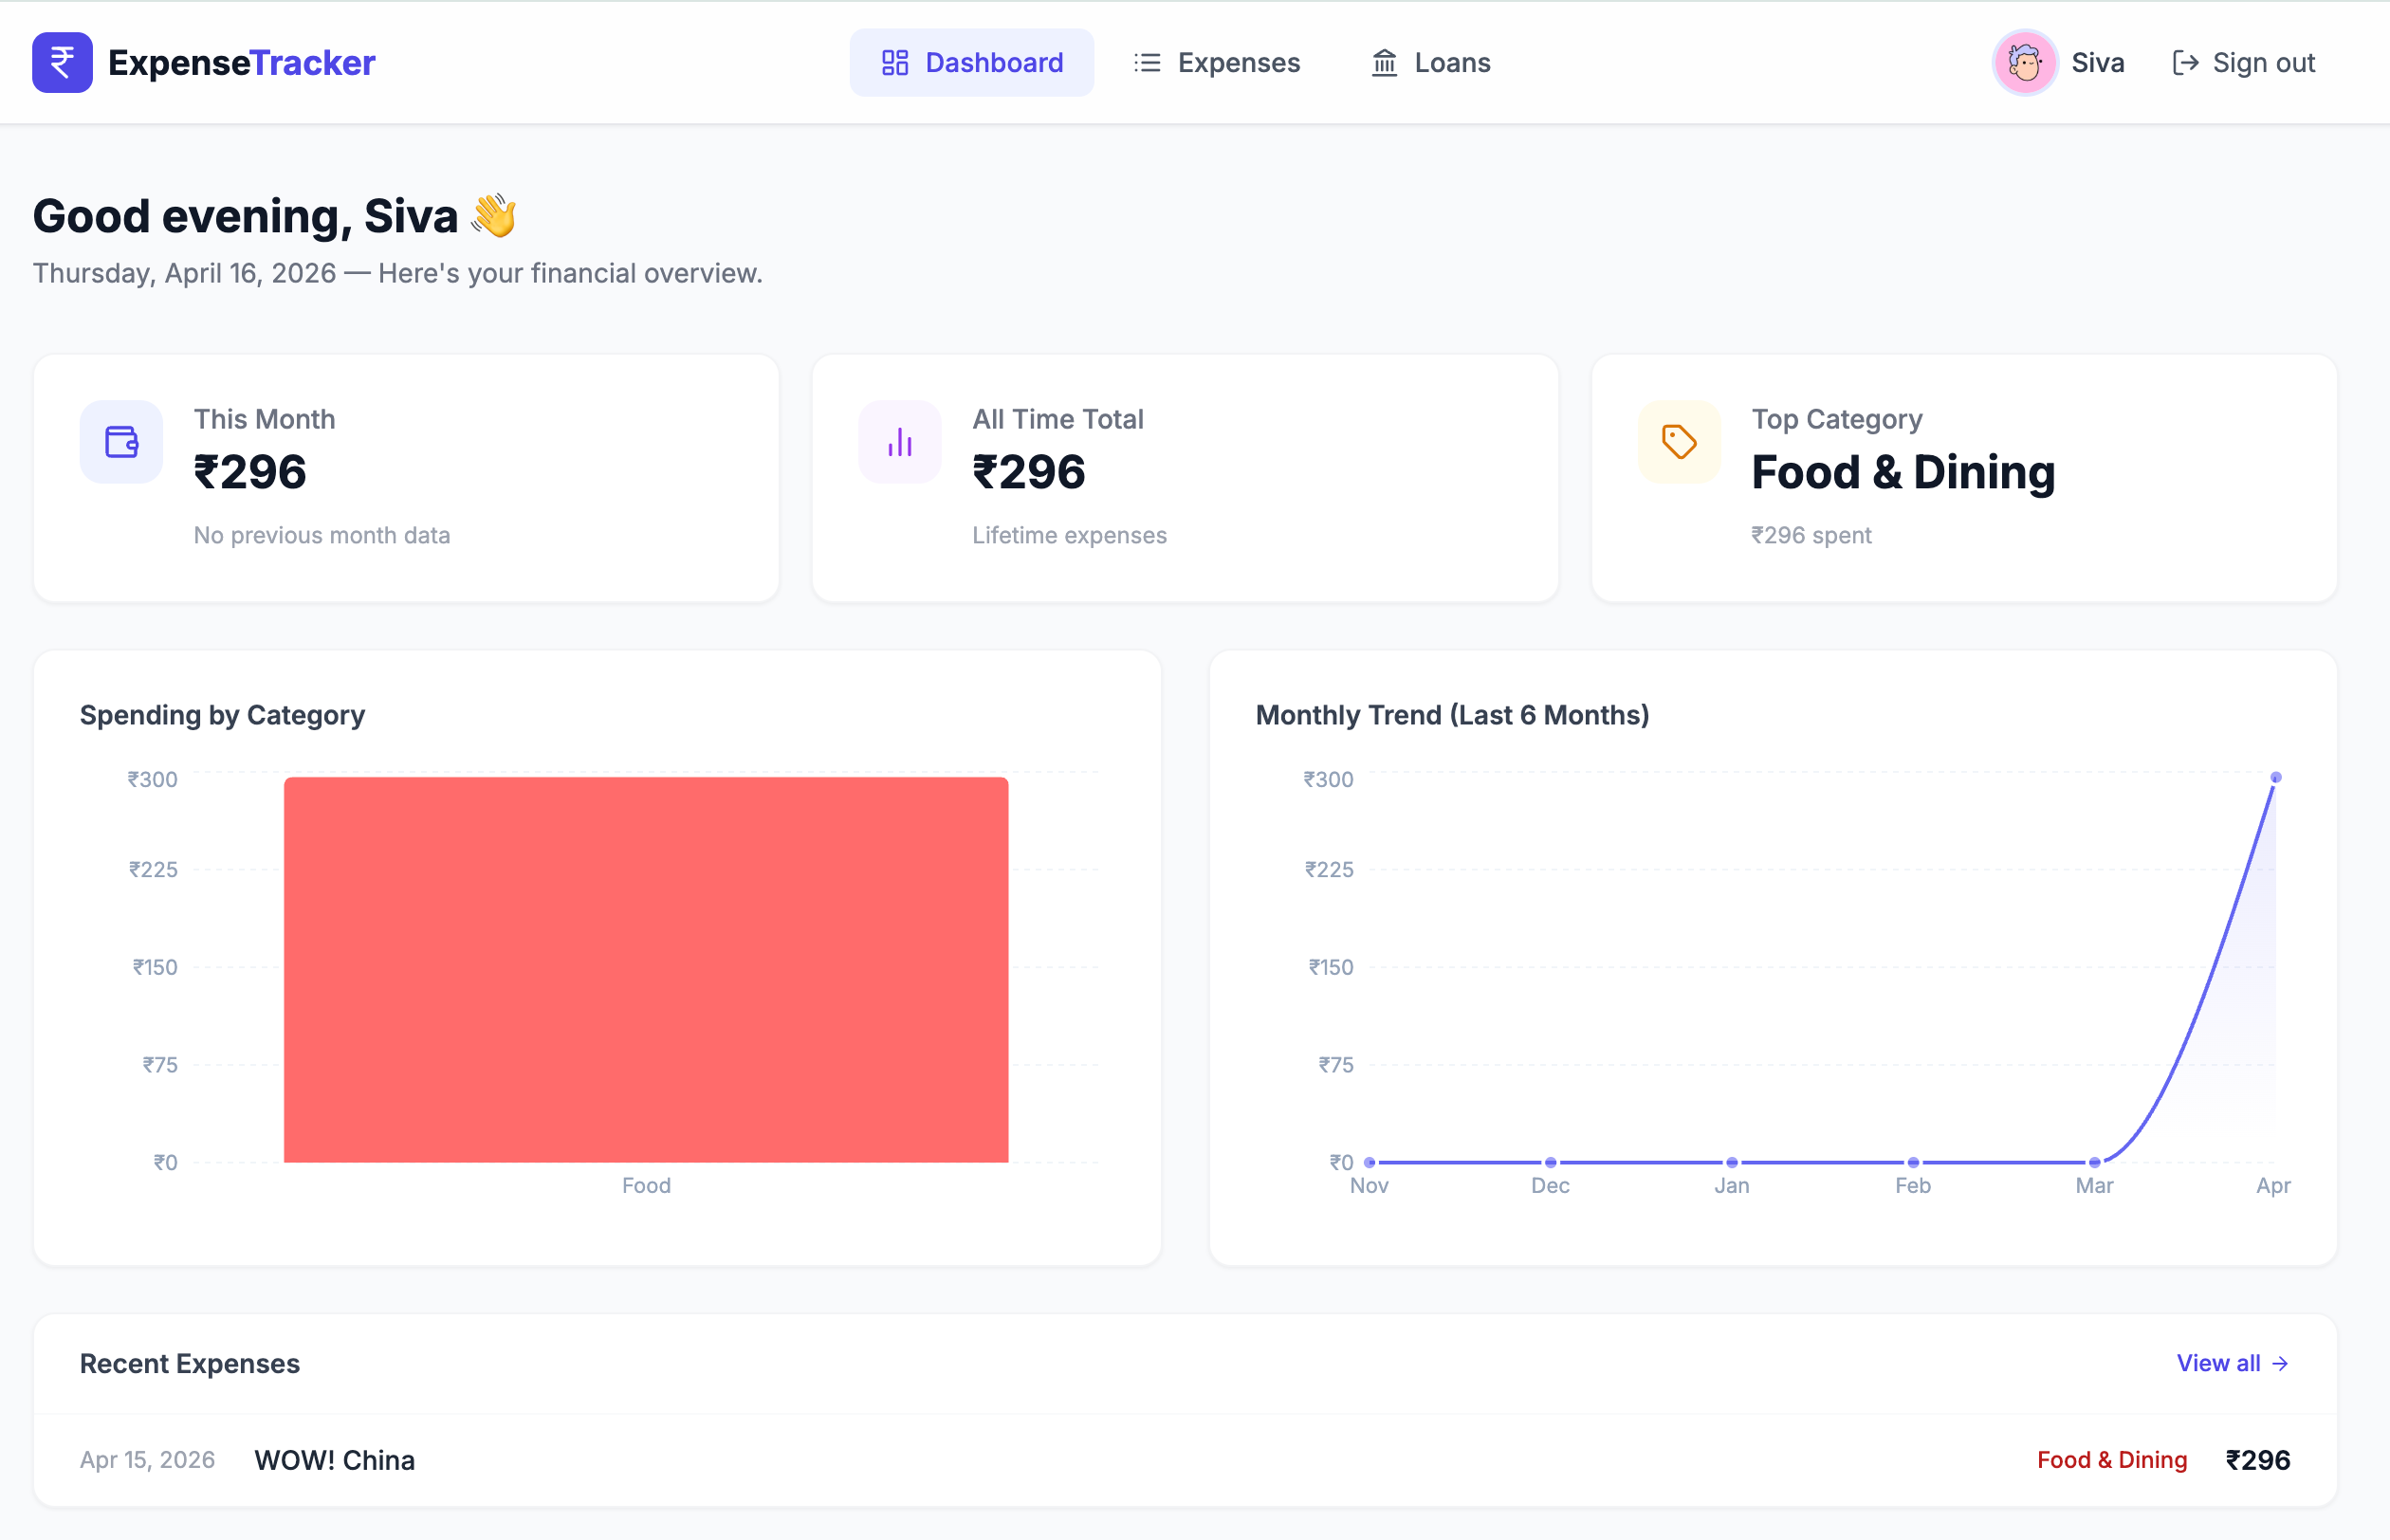
Task: Click the Food & Dining category label in recent expenses
Action: pyautogui.click(x=2112, y=1460)
